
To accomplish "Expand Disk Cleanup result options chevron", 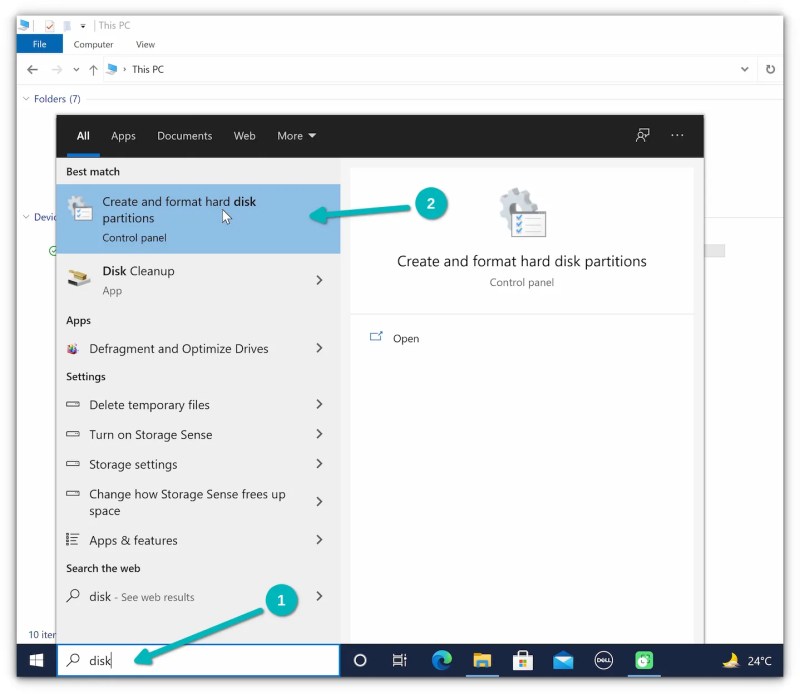I will pyautogui.click(x=319, y=280).
